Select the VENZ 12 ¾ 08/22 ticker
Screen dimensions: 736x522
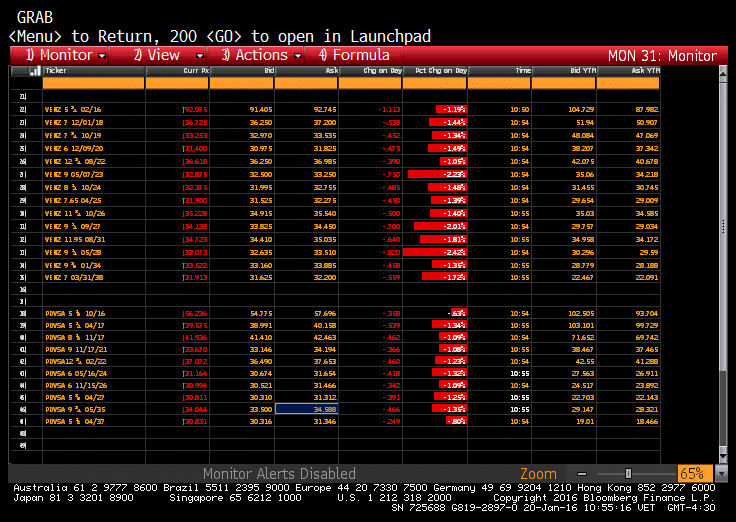coord(75,161)
